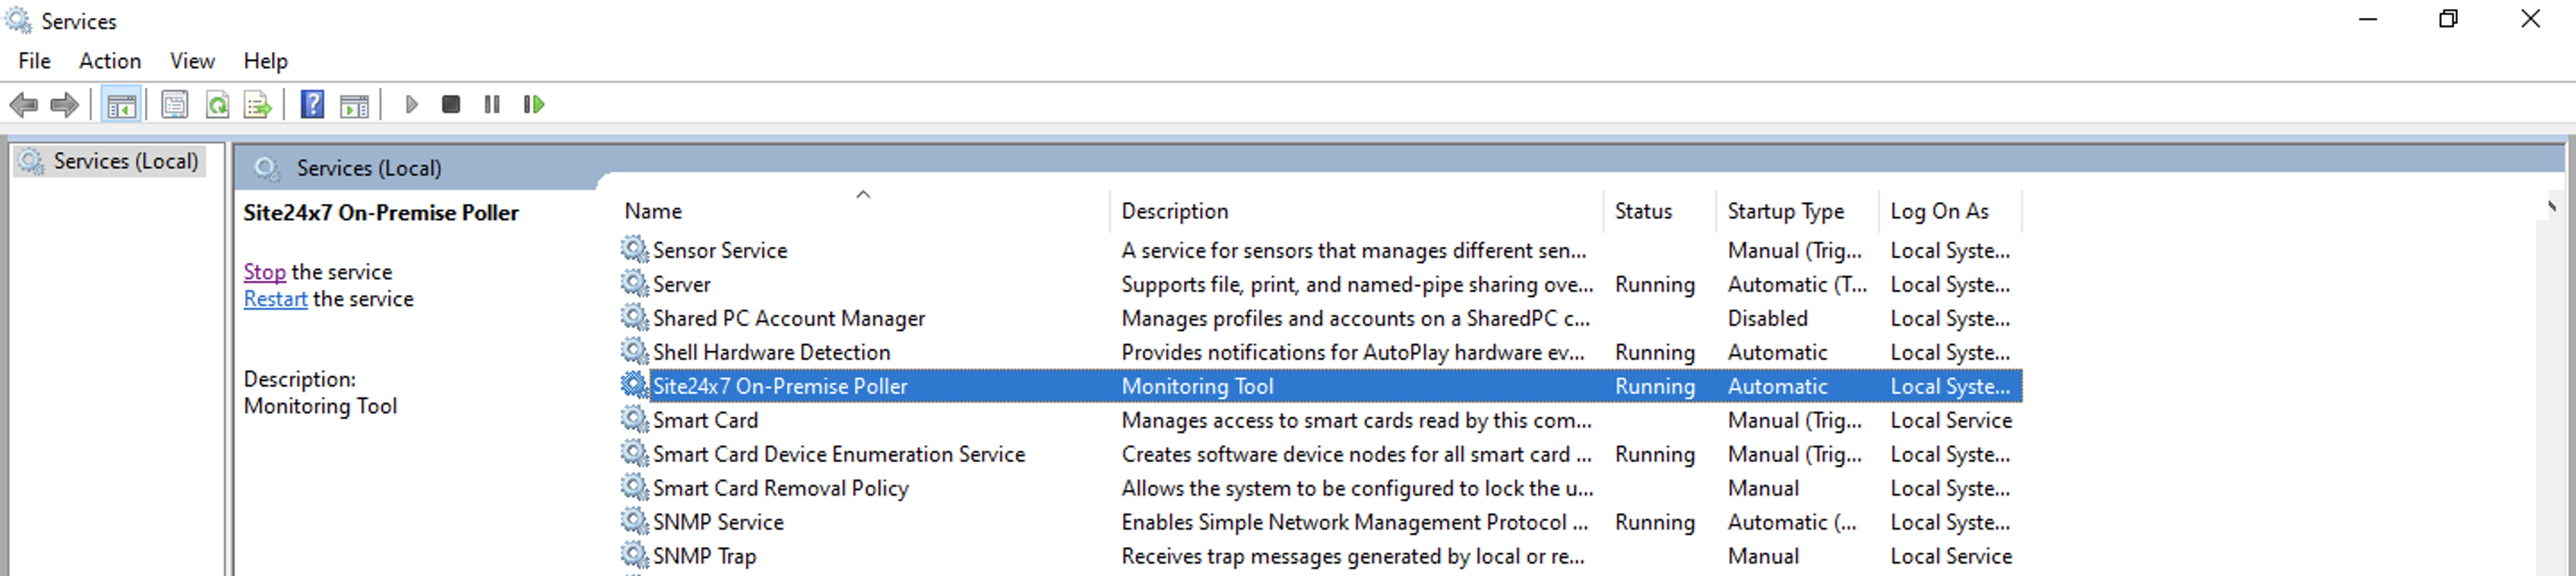Select the Sensor Service row name
Screen dimensions: 2576x576
coord(720,250)
